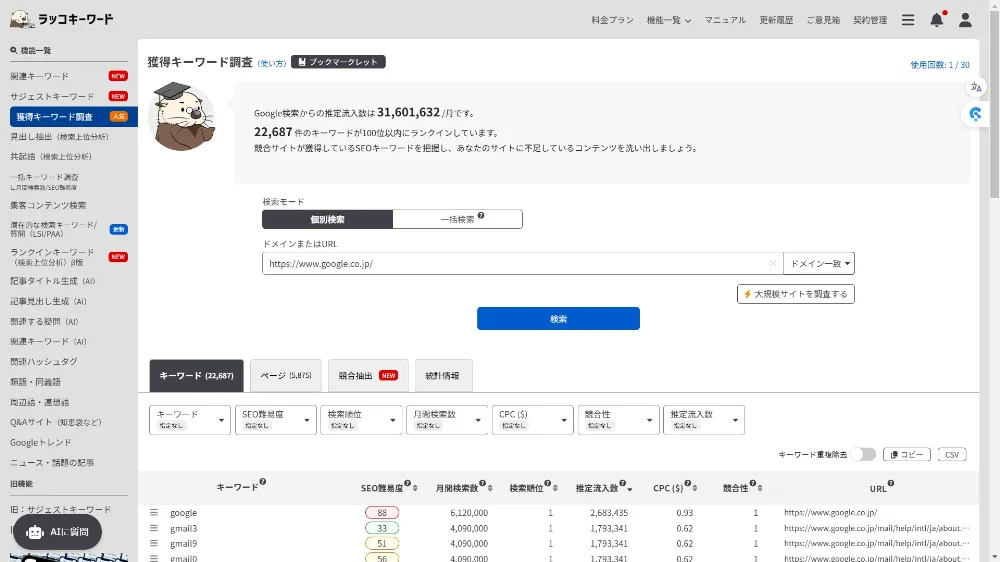1000x562 pixels.
Task: Click the otter professor mascot image
Action: click(x=182, y=116)
